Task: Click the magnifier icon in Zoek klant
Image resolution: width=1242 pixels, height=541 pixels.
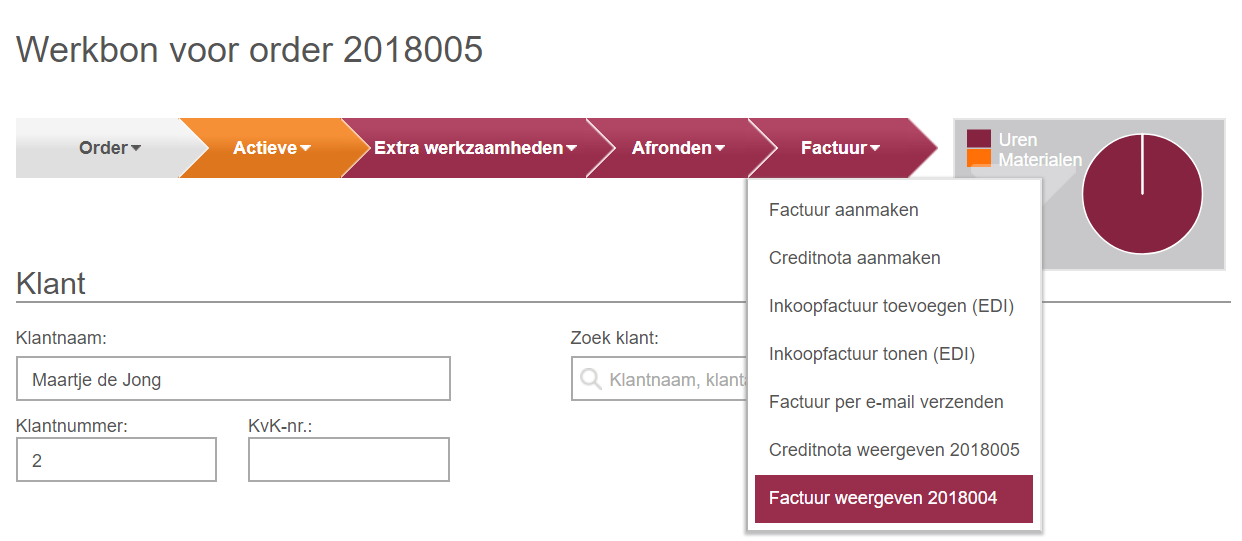Action: pyautogui.click(x=590, y=379)
